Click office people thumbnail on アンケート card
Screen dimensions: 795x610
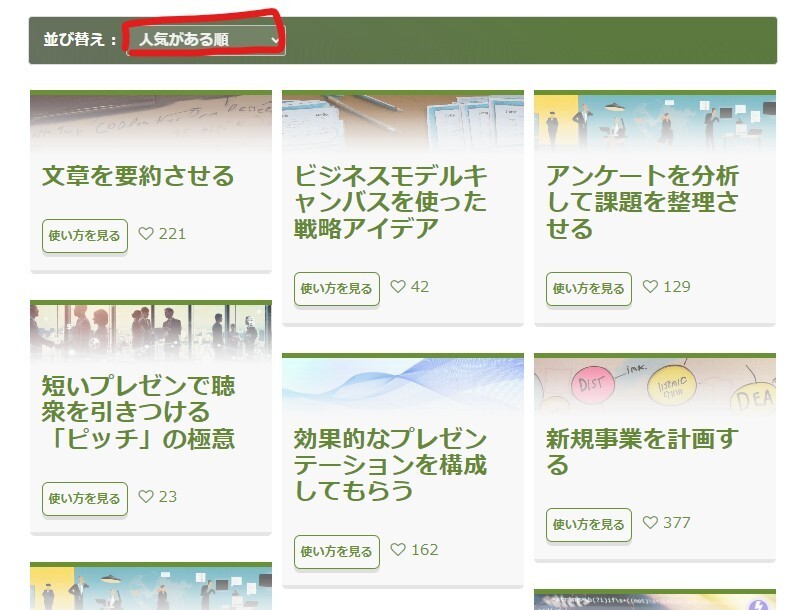pyautogui.click(x=655, y=123)
